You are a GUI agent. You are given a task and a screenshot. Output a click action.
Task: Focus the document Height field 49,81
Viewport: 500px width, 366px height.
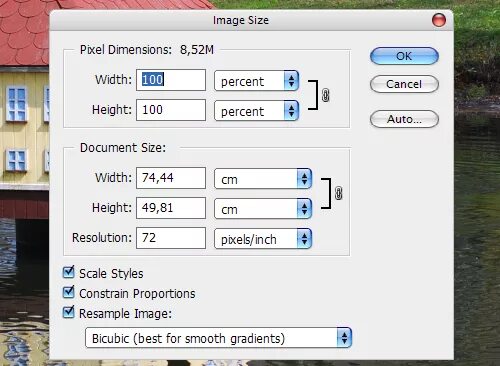(171, 208)
